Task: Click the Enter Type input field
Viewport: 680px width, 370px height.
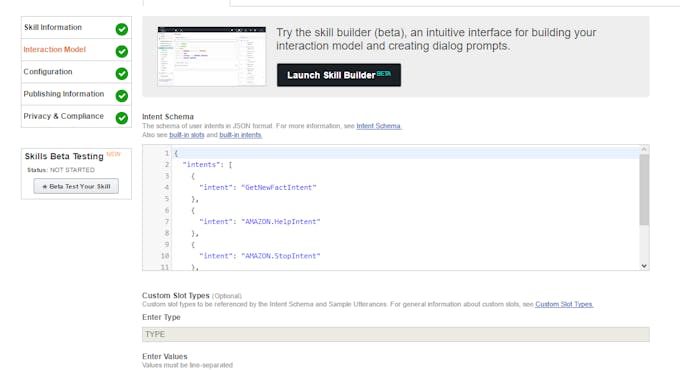Action: click(x=396, y=334)
